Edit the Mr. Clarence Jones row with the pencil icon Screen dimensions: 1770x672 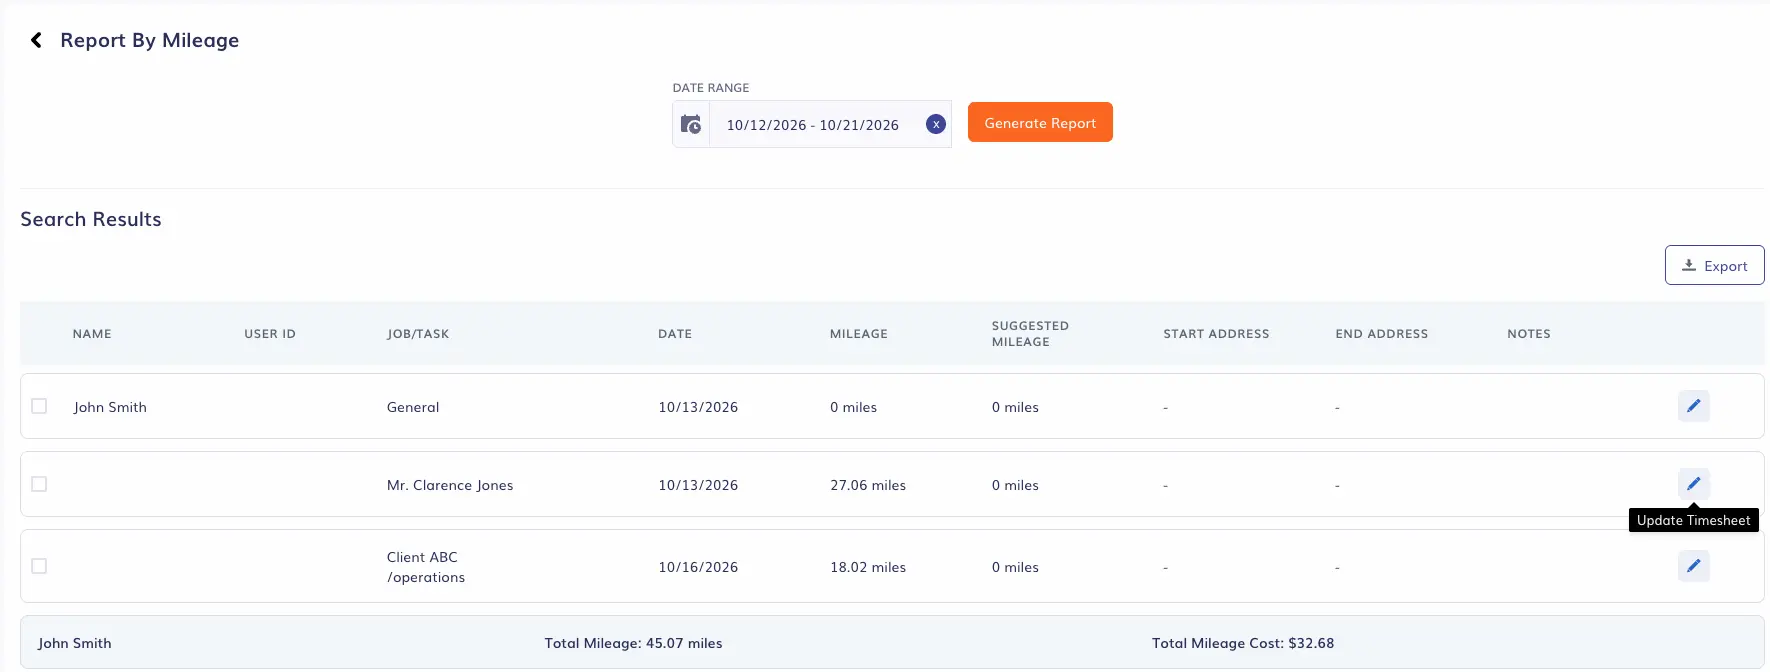1693,484
